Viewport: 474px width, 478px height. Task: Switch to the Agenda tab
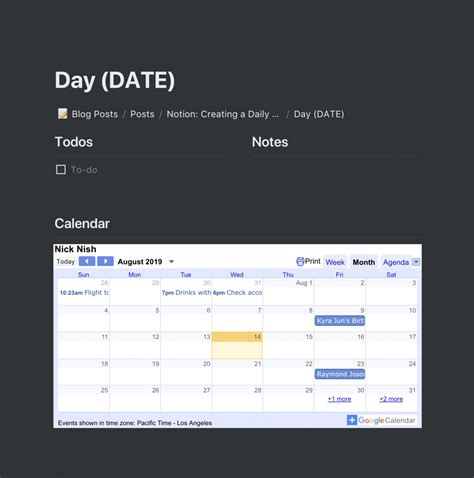click(396, 262)
